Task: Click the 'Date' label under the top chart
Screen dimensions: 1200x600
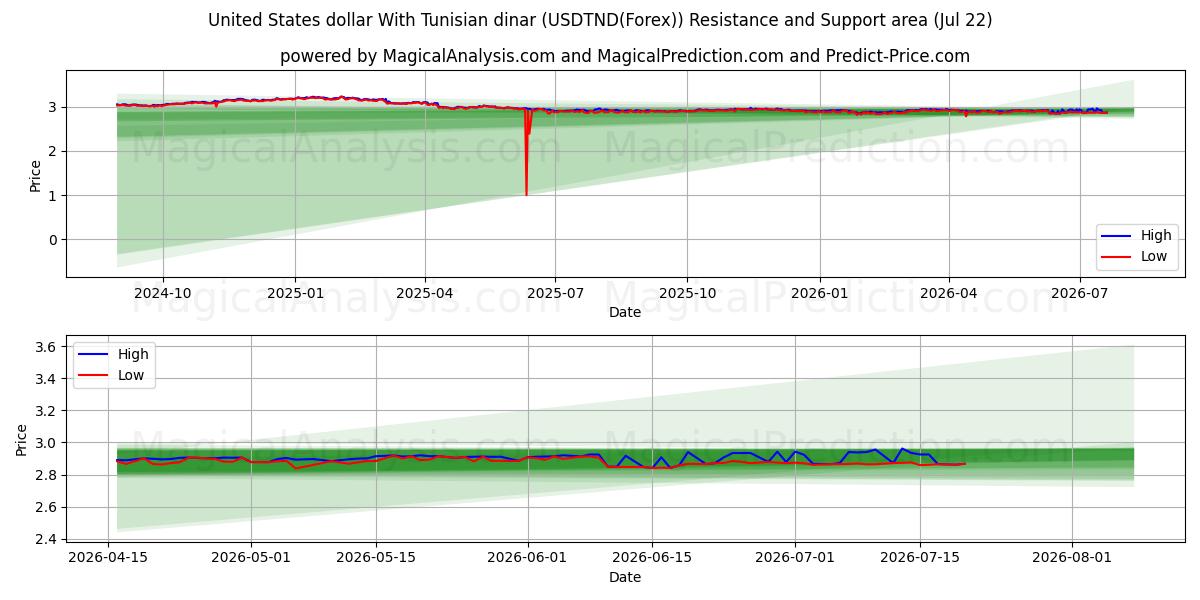Action: [625, 312]
